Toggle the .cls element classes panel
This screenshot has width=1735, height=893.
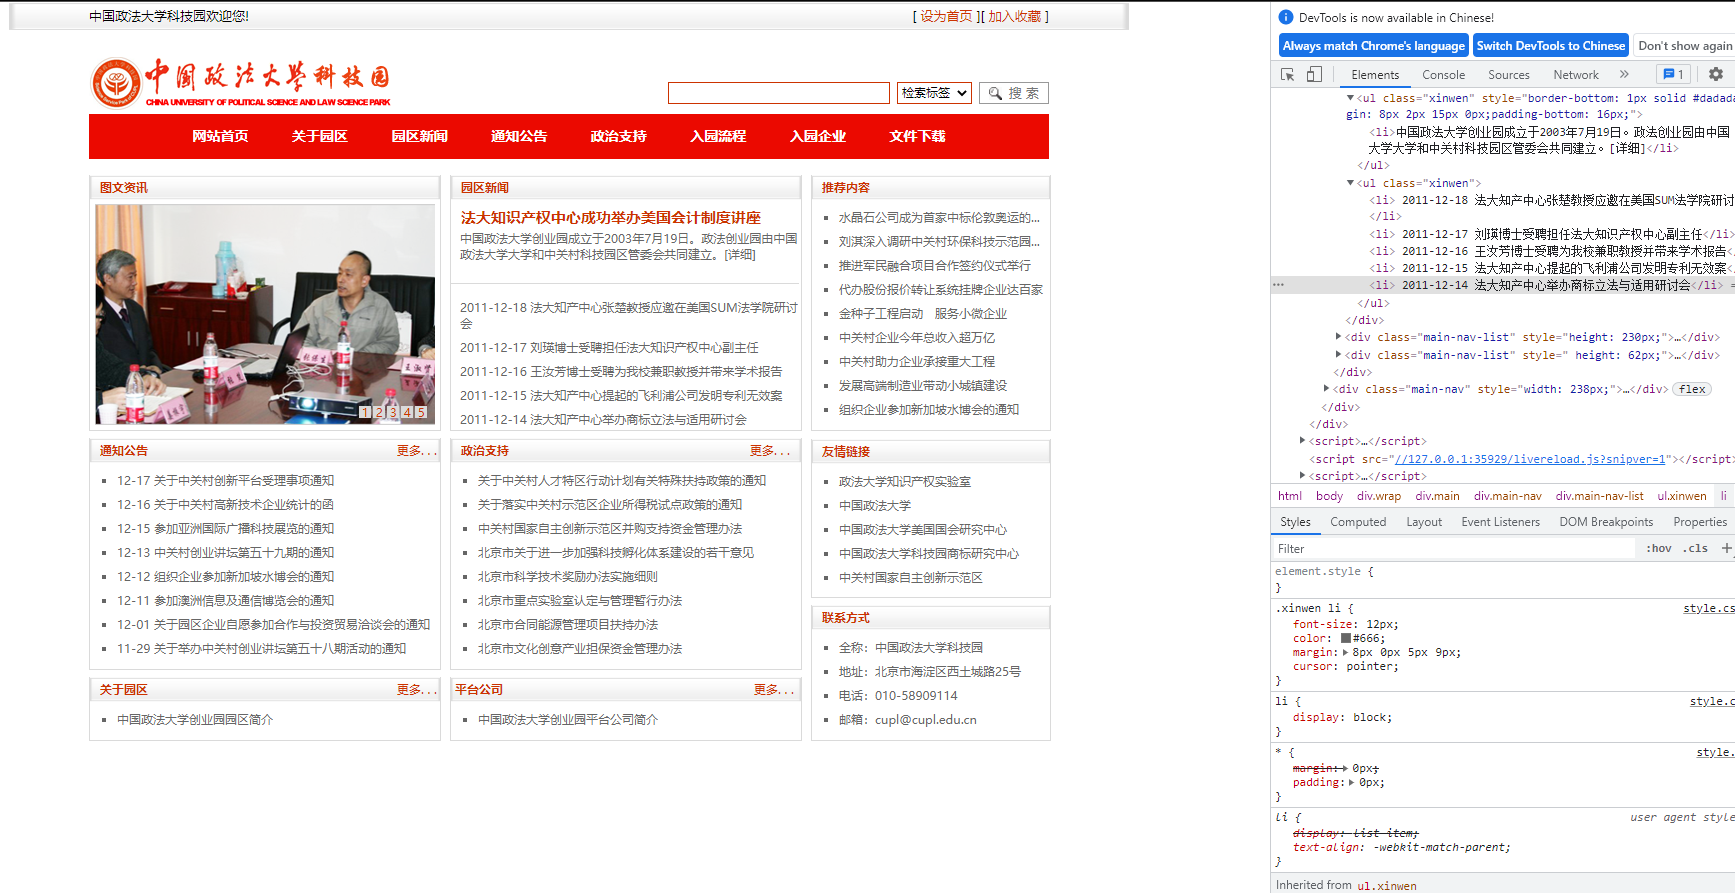(1695, 548)
